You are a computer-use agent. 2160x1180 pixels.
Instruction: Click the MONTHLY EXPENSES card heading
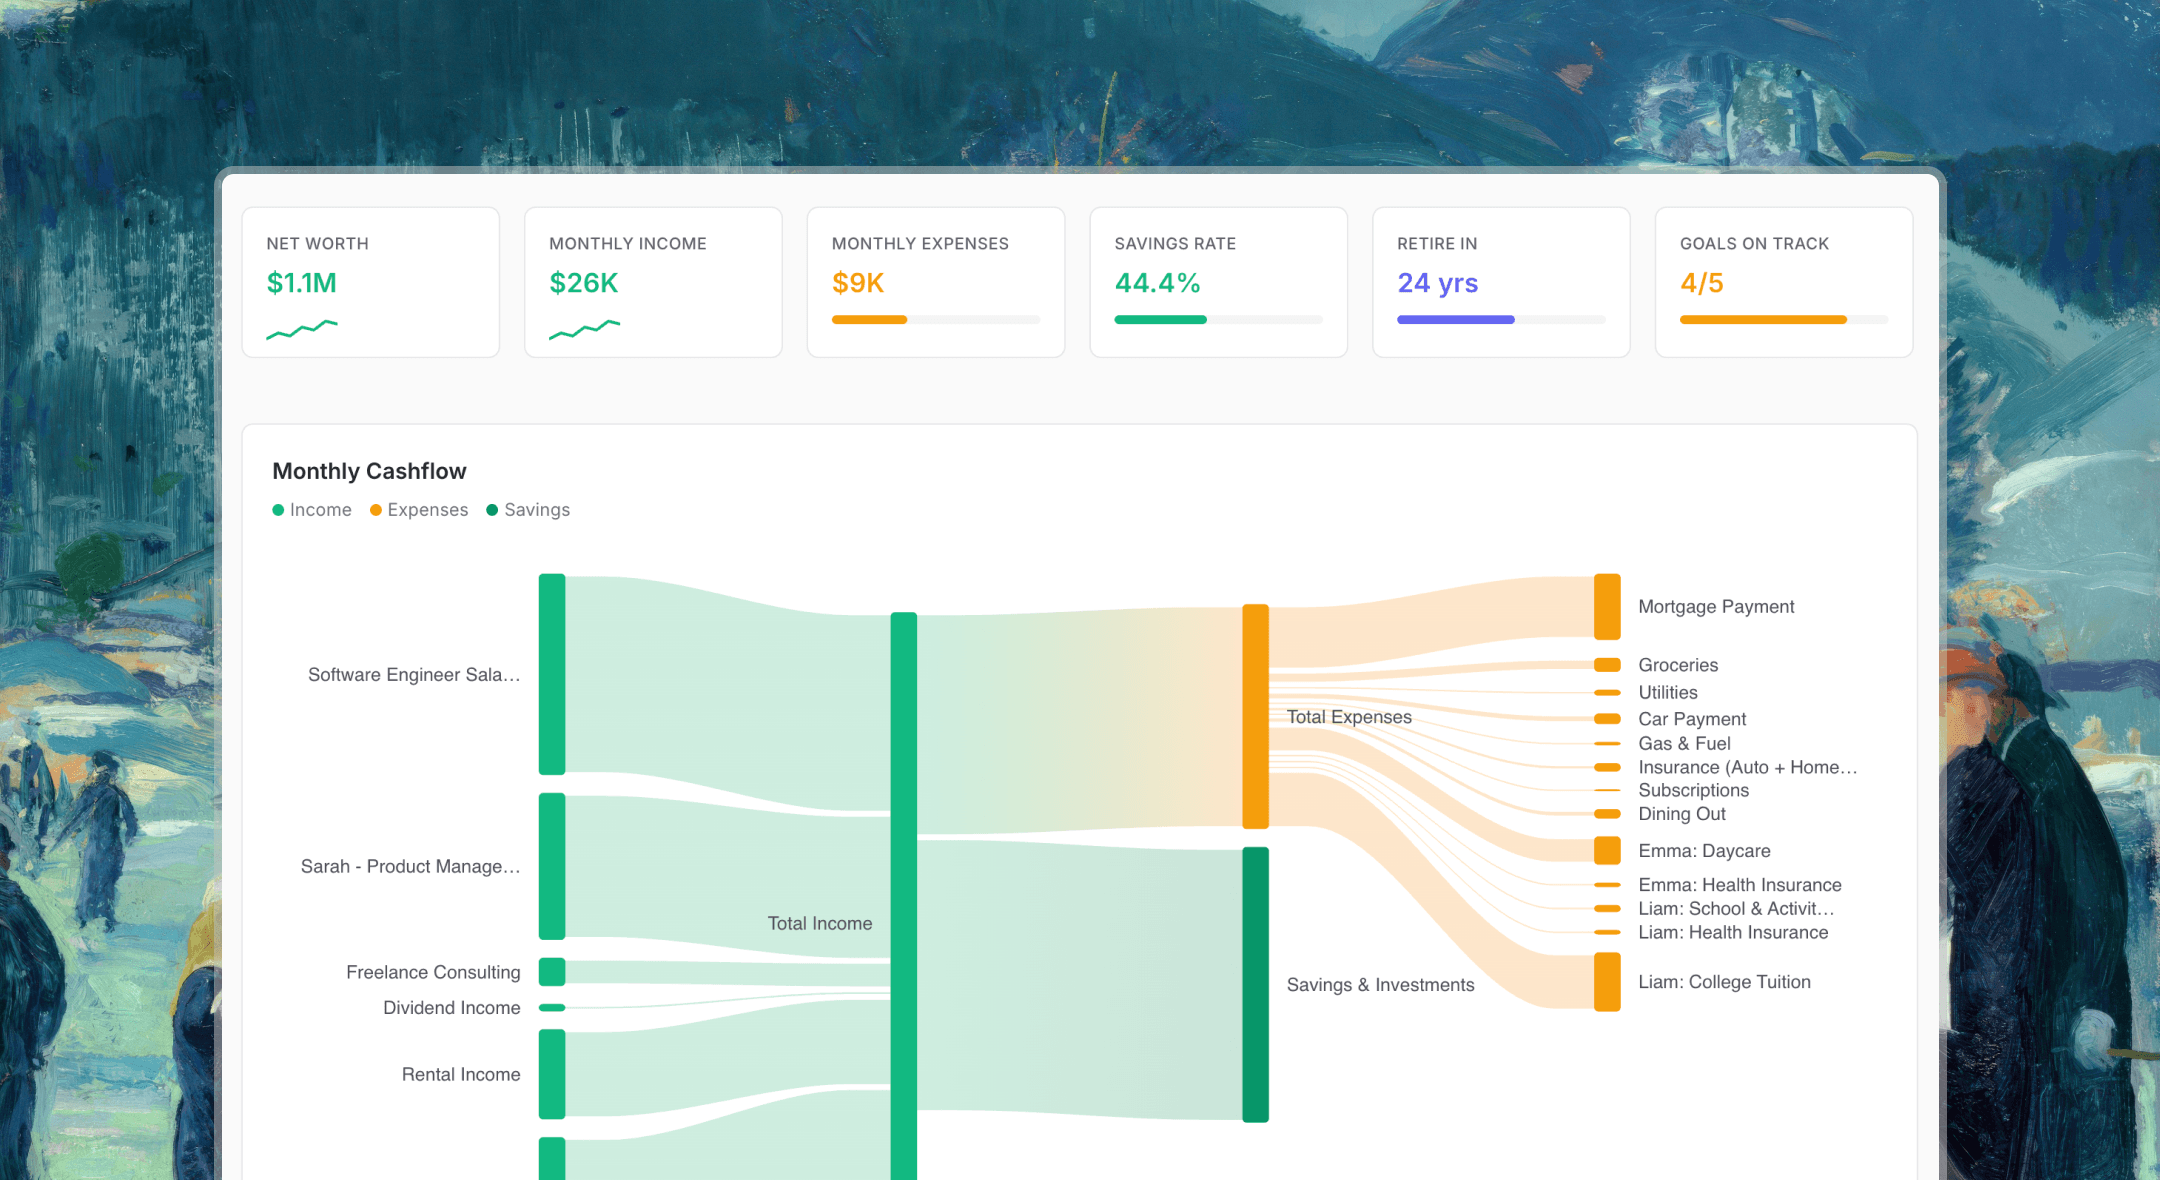(920, 243)
